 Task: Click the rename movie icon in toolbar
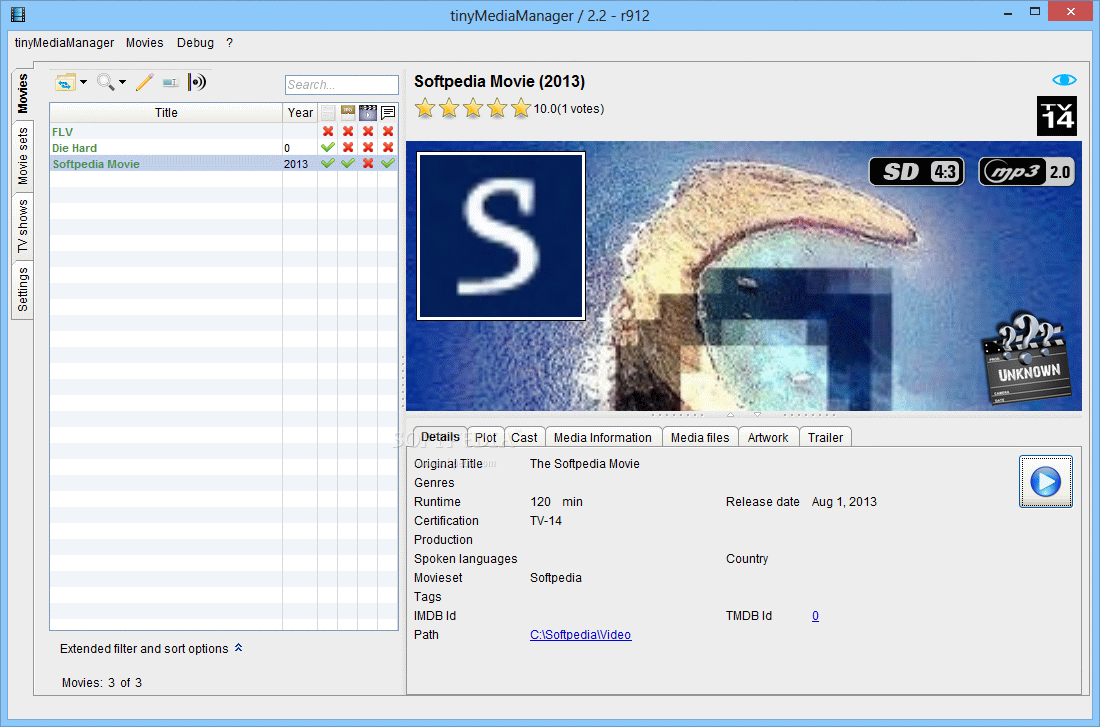coord(170,82)
